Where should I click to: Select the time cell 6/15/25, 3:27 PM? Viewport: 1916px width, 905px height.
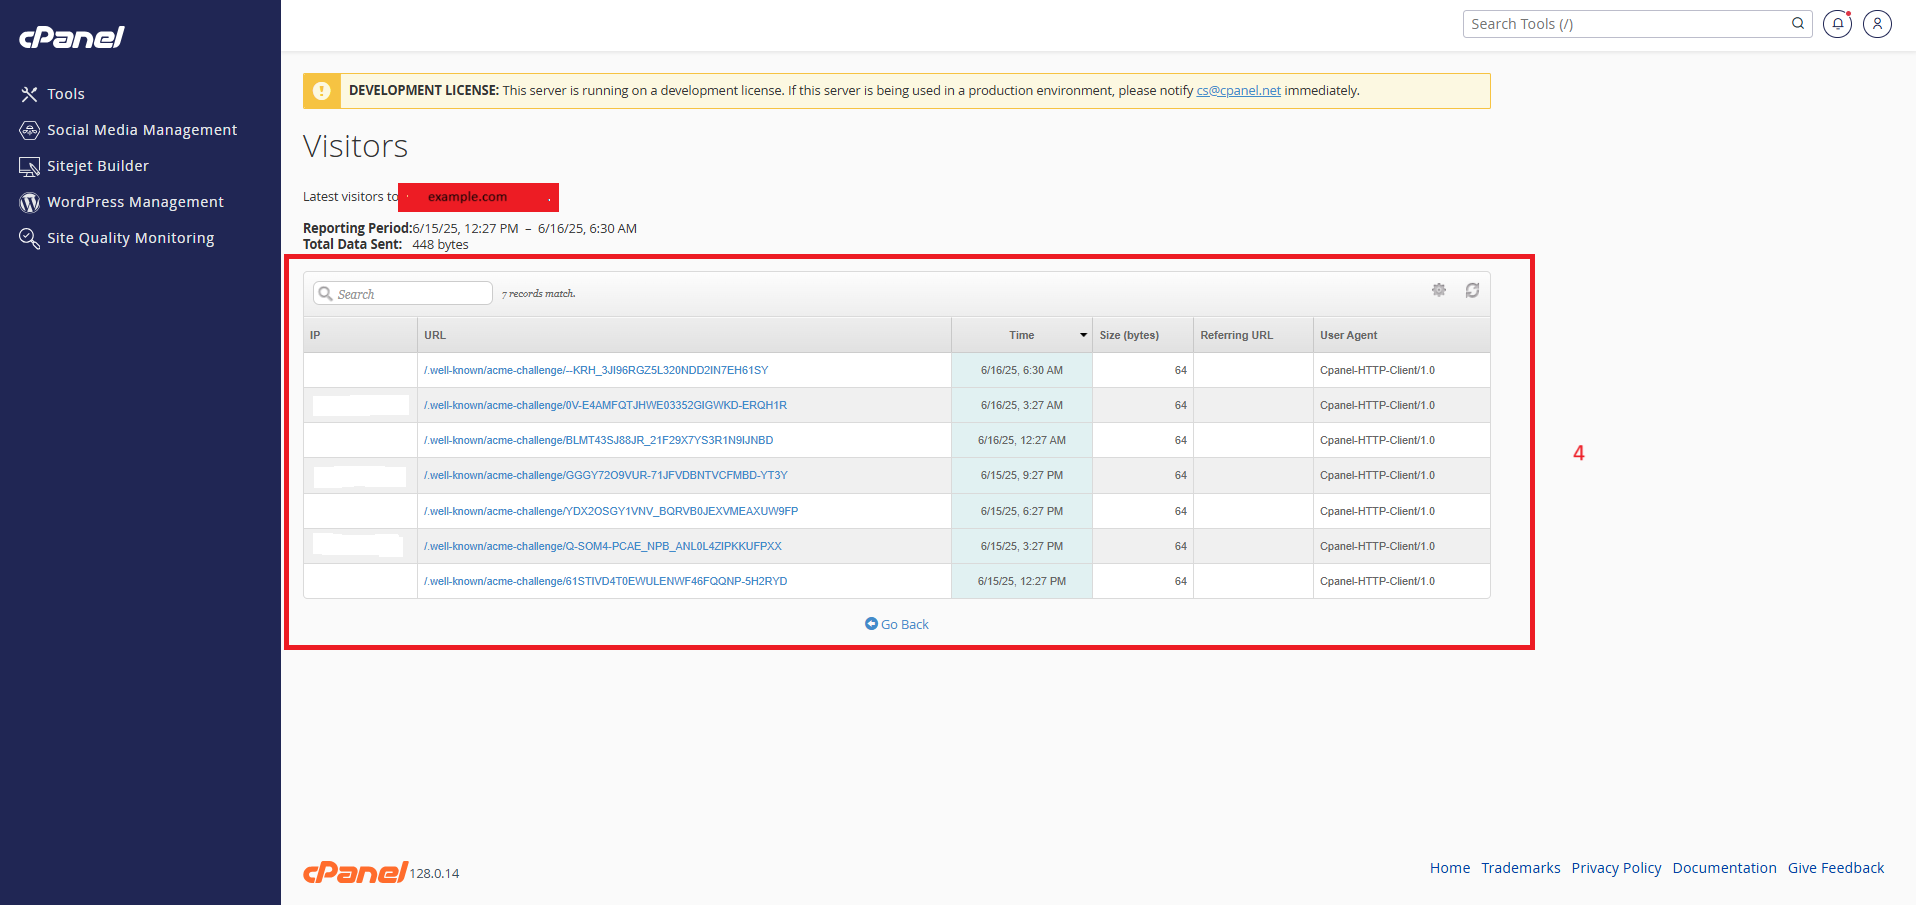pyautogui.click(x=1022, y=546)
